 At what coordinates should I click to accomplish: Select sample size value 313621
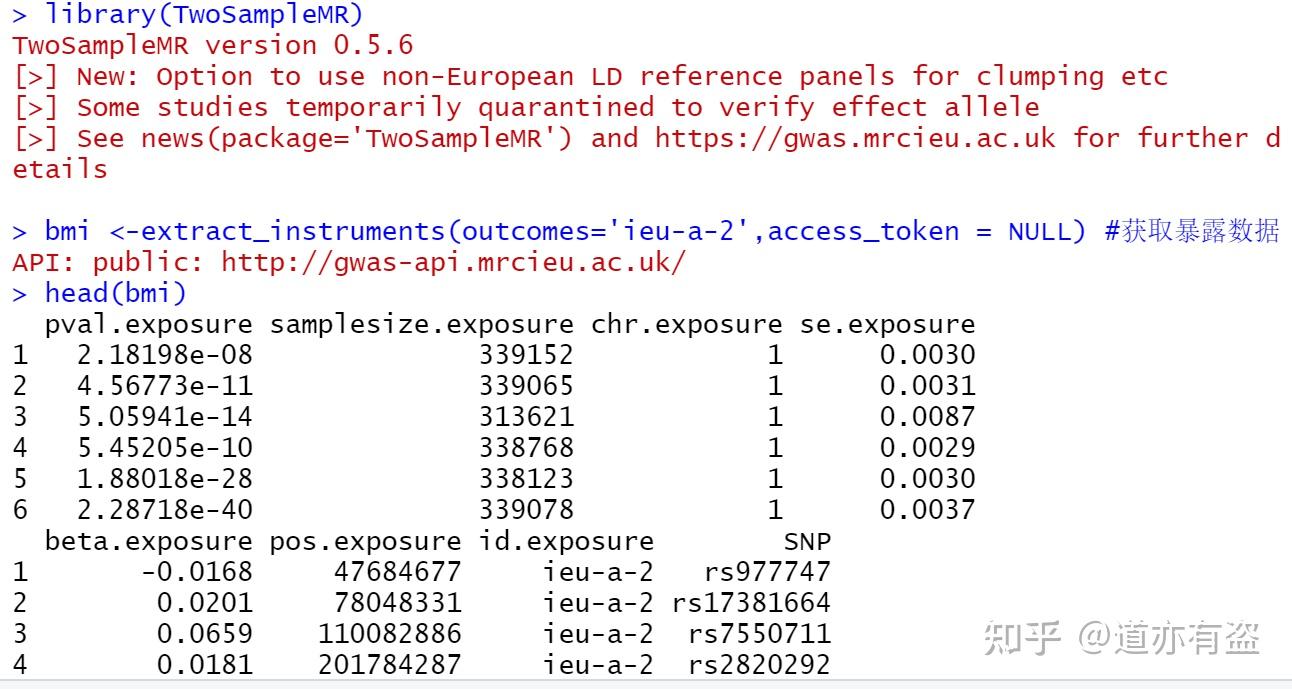pyautogui.click(x=526, y=418)
